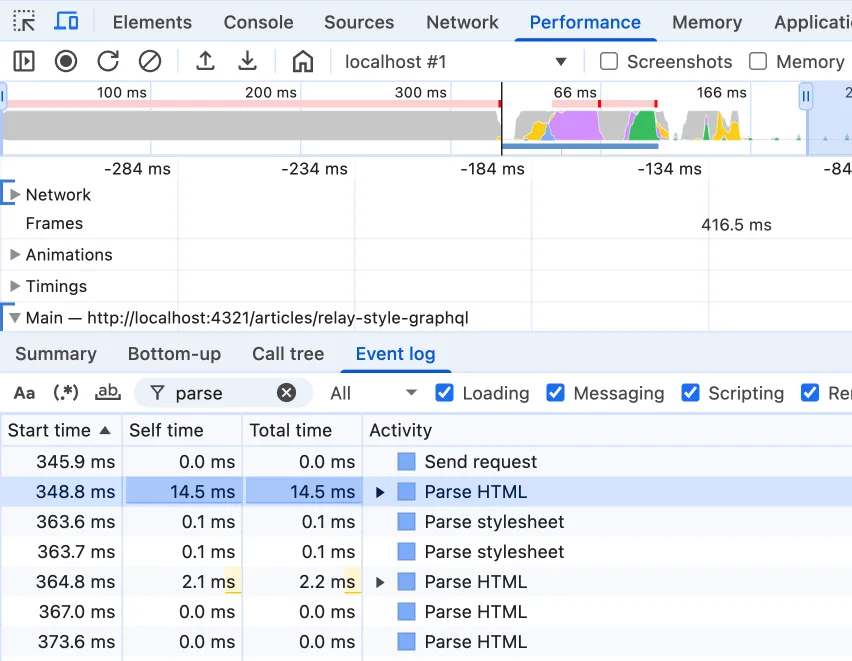Toggle the device toolbar icon
The height and width of the screenshot is (661, 852).
click(x=66, y=21)
